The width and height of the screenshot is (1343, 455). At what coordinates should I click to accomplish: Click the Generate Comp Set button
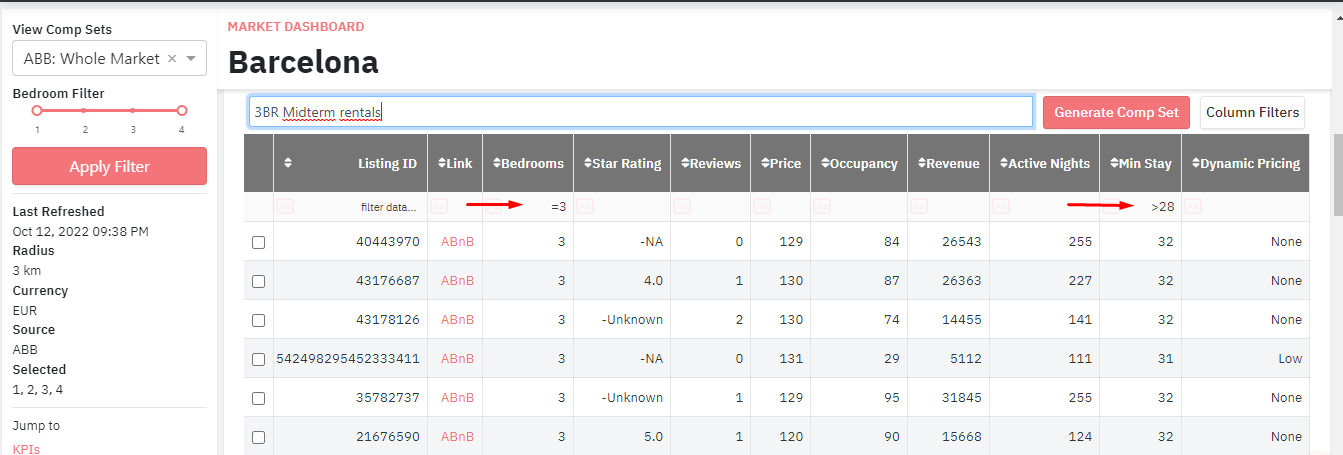1117,112
